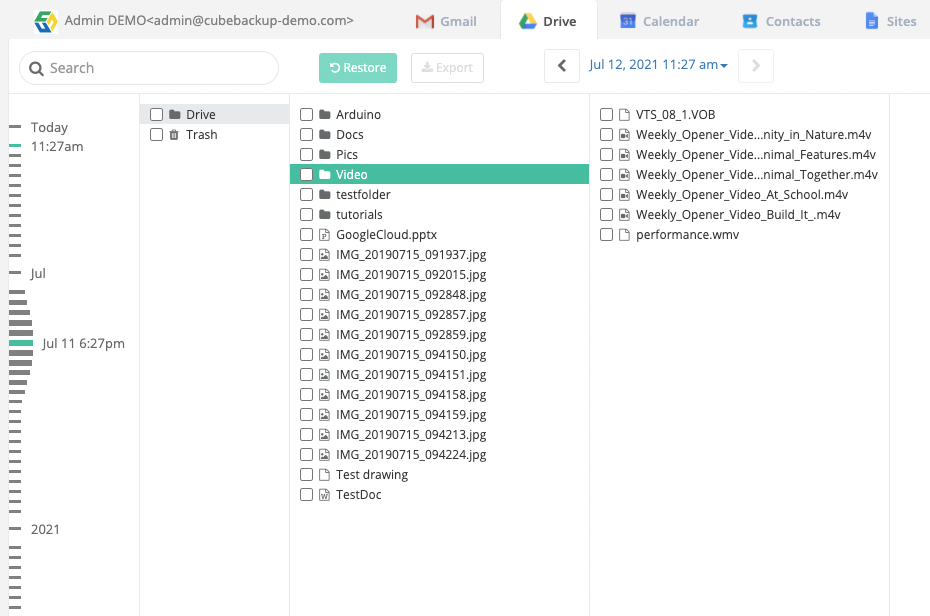Click the performance.wmv file icon
The height and width of the screenshot is (616, 930).
pos(624,235)
